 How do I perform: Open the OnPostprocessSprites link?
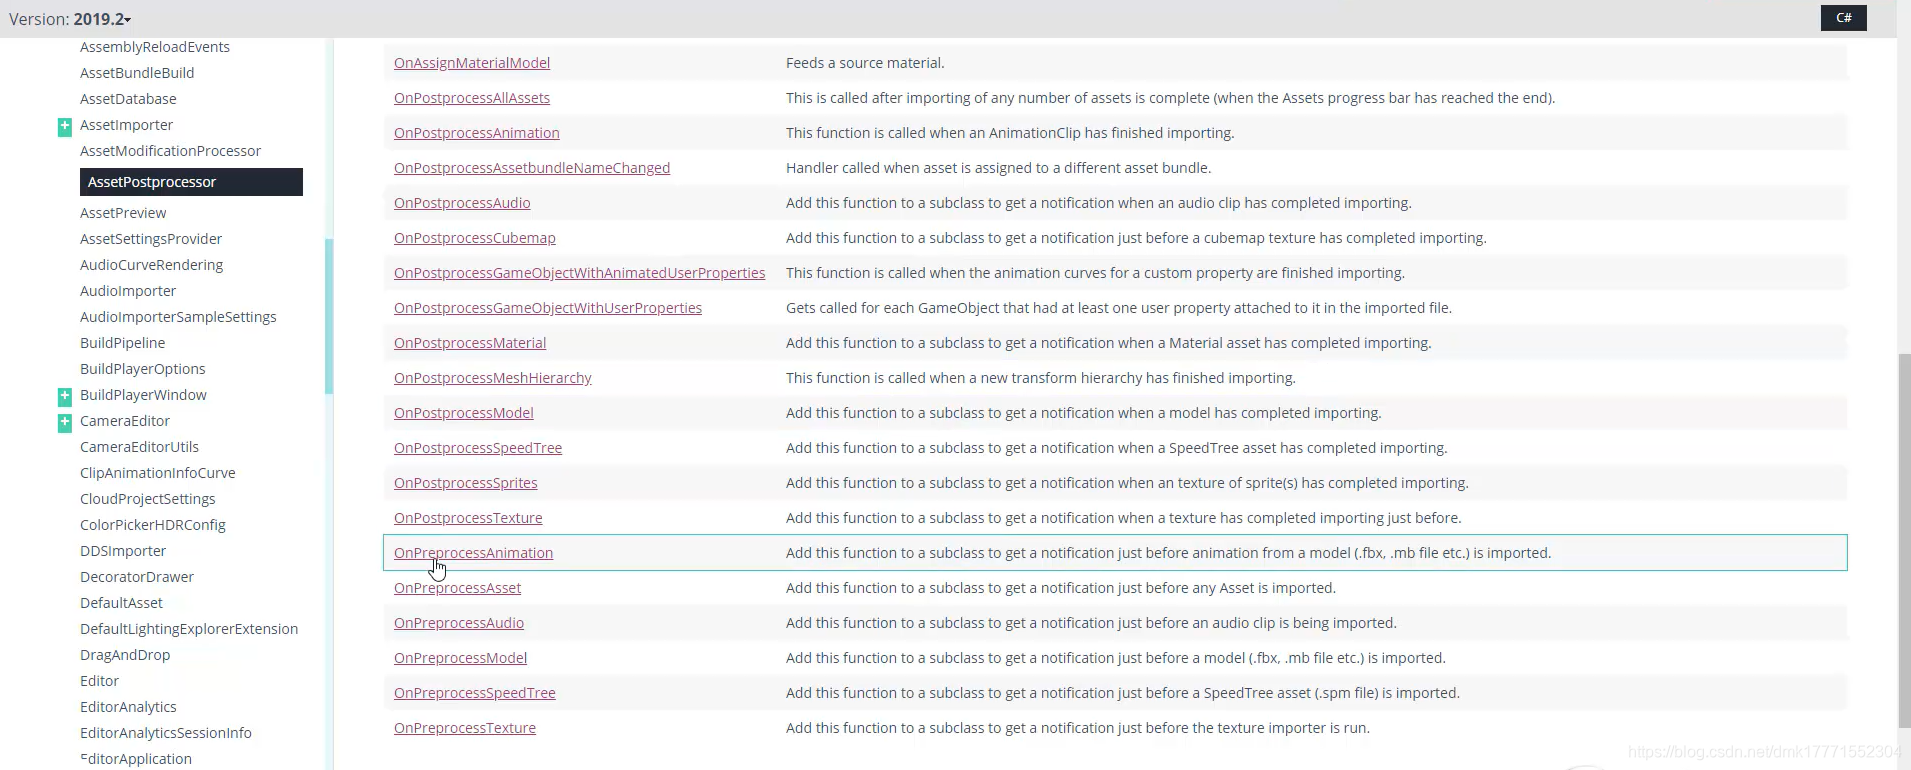click(x=466, y=483)
